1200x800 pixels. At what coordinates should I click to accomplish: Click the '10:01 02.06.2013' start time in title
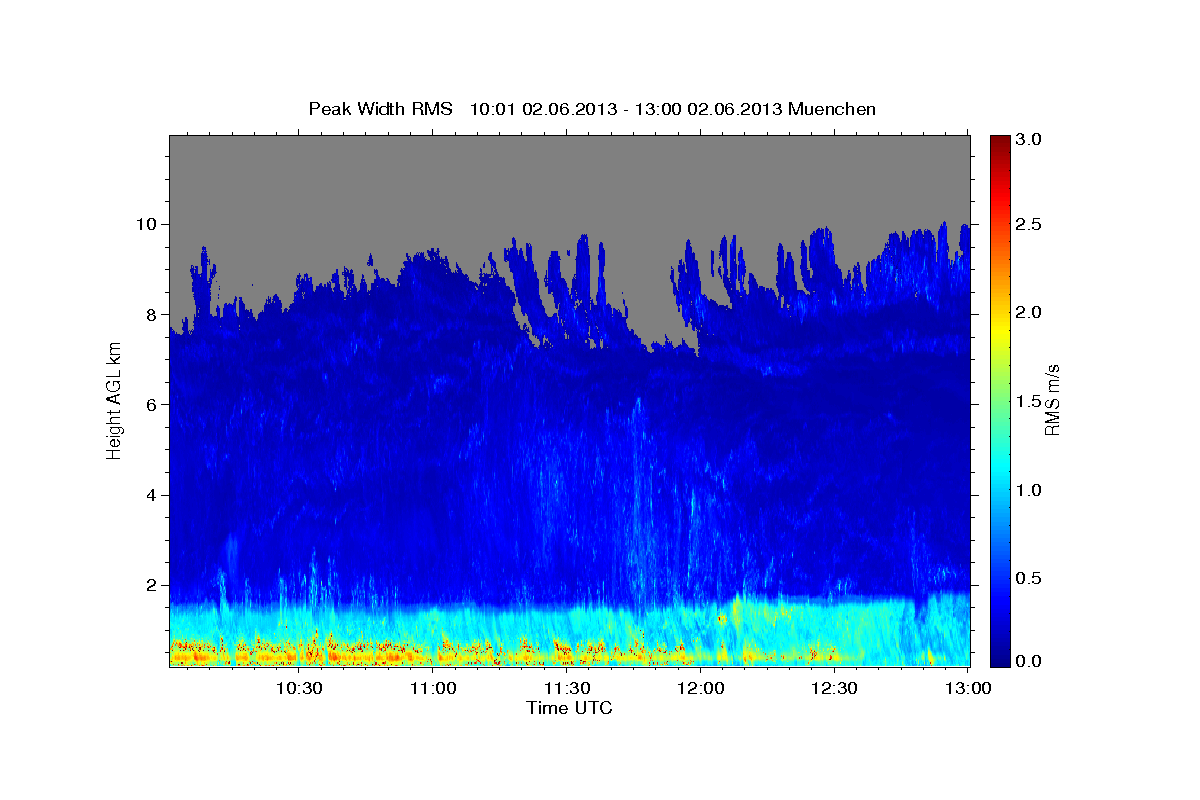541,108
